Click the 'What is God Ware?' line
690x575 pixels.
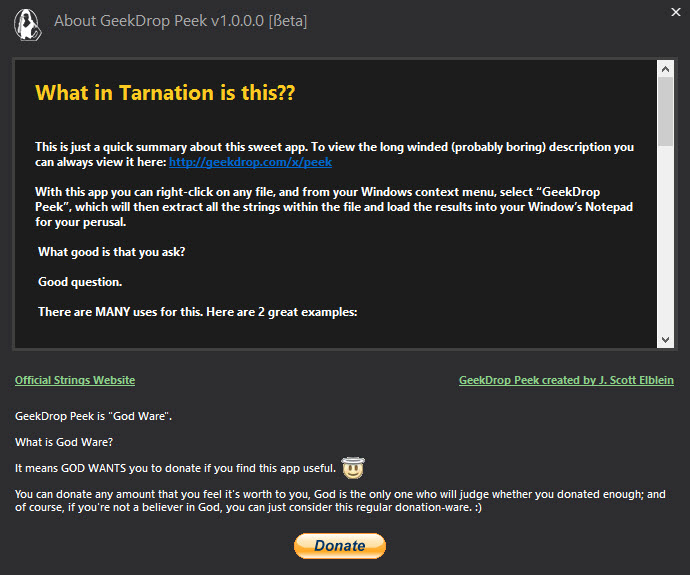click(x=64, y=442)
